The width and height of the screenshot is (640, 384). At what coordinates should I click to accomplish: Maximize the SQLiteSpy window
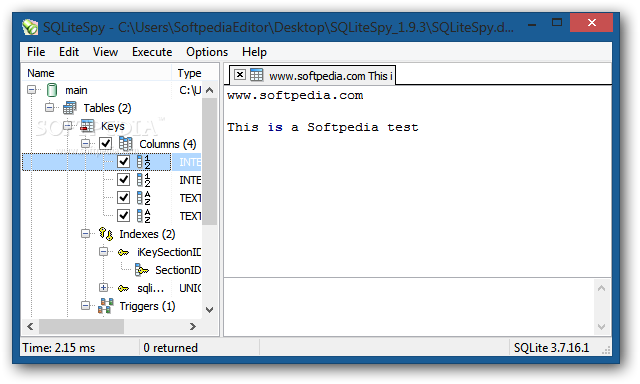(x=557, y=22)
